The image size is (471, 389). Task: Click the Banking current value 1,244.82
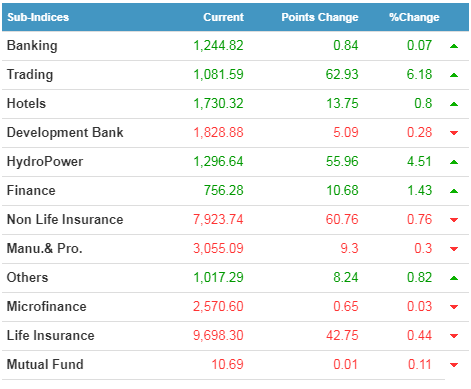[218, 46]
